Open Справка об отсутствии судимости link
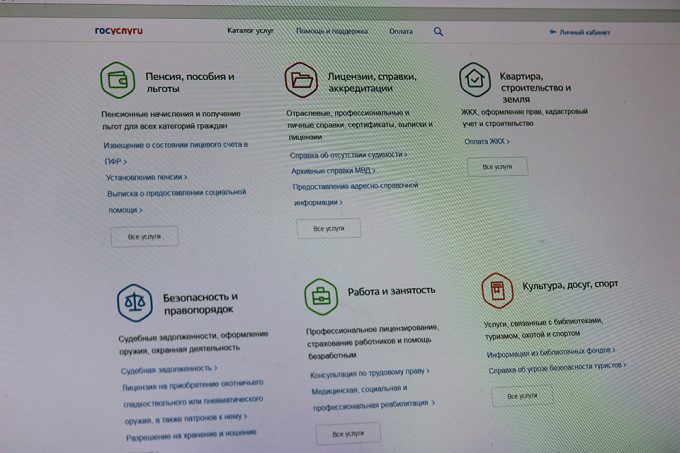This screenshot has height=453, width=680. (349, 155)
